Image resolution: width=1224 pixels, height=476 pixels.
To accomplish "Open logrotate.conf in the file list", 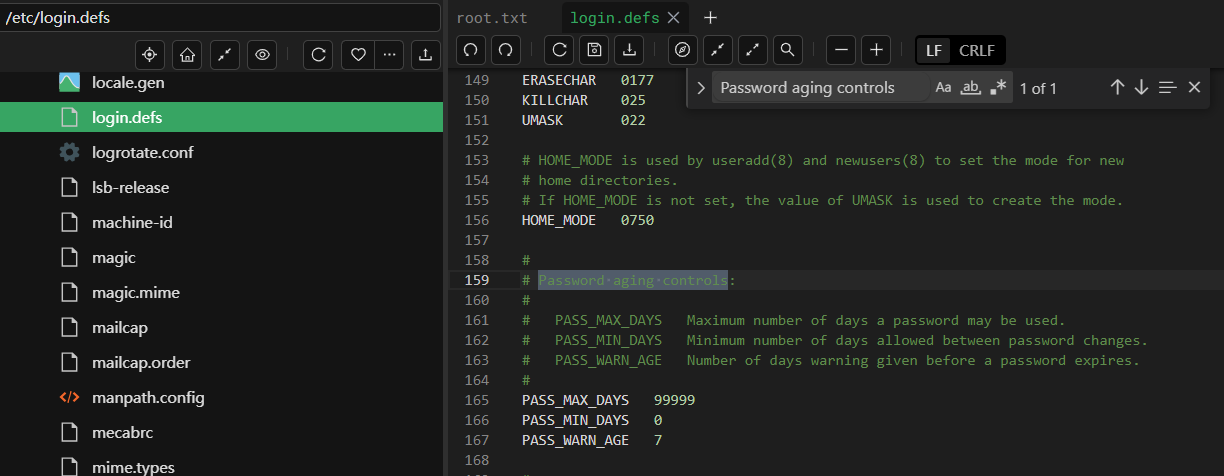I will [142, 152].
